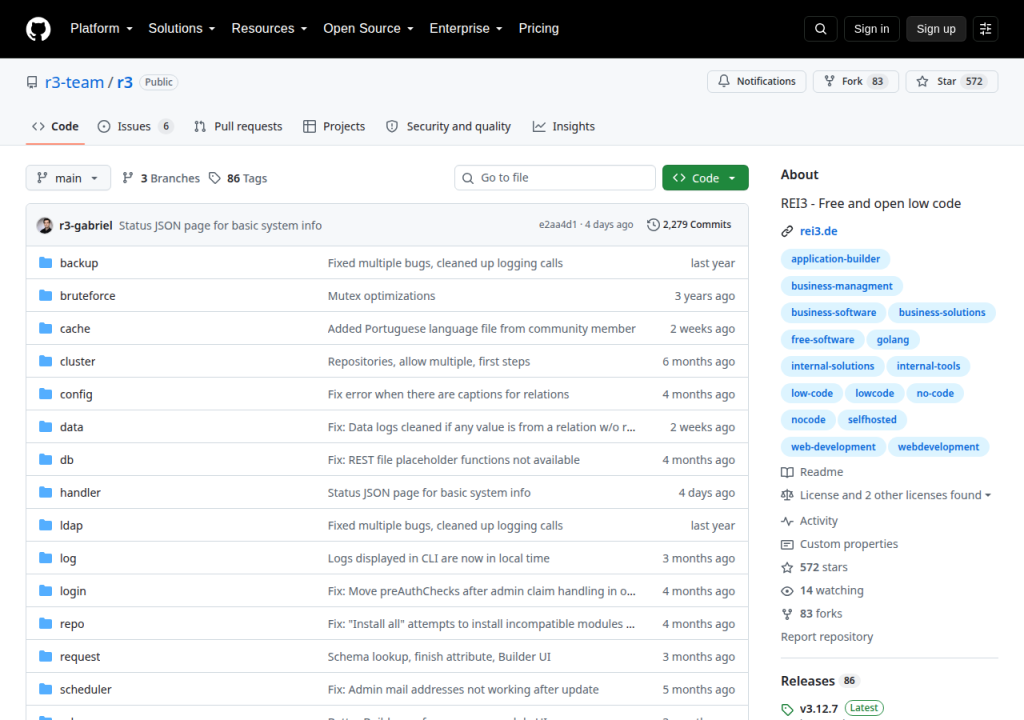Viewport: 1024px width, 720px height.
Task: Click the handler folder icon
Action: coord(45,492)
